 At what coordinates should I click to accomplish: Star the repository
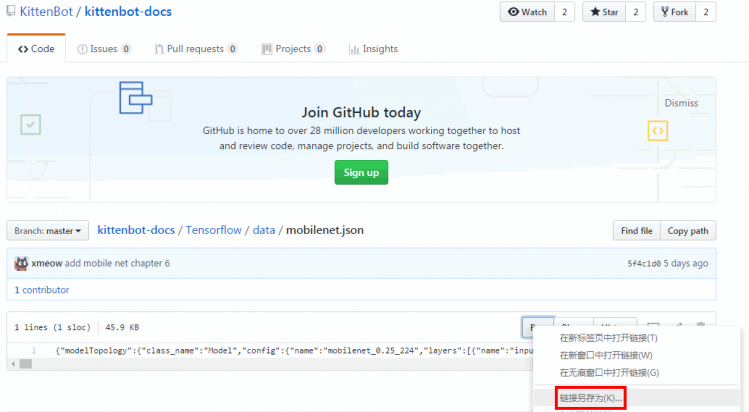click(604, 12)
